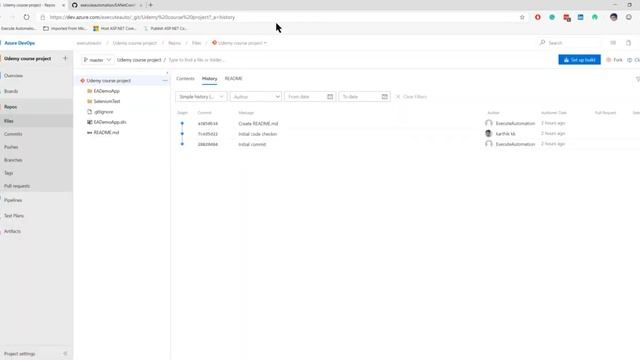640x360 pixels.
Task: Open the teal round extension icon
Action: click(x=552, y=17)
